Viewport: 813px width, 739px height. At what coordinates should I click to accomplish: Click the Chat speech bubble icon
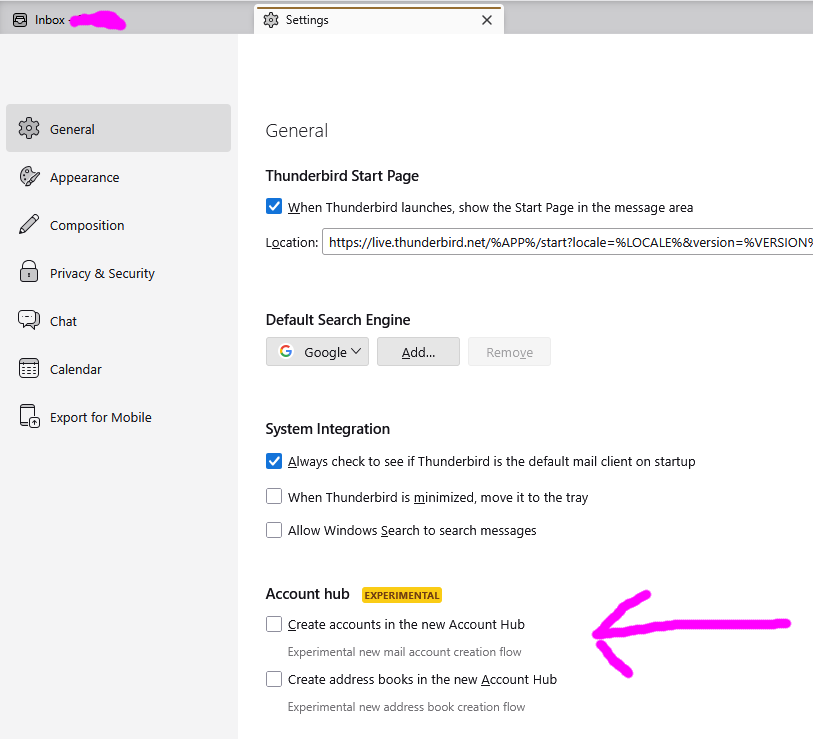[x=29, y=321]
